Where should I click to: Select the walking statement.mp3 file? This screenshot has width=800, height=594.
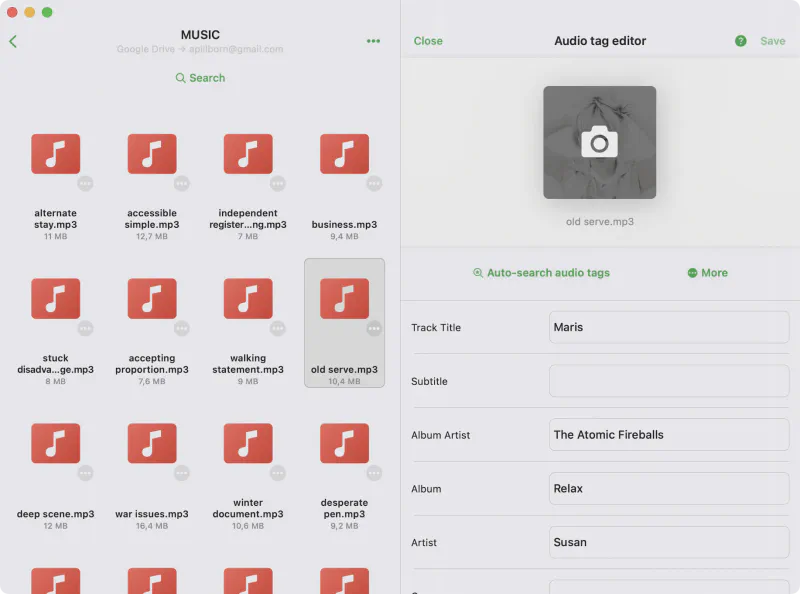point(248,299)
